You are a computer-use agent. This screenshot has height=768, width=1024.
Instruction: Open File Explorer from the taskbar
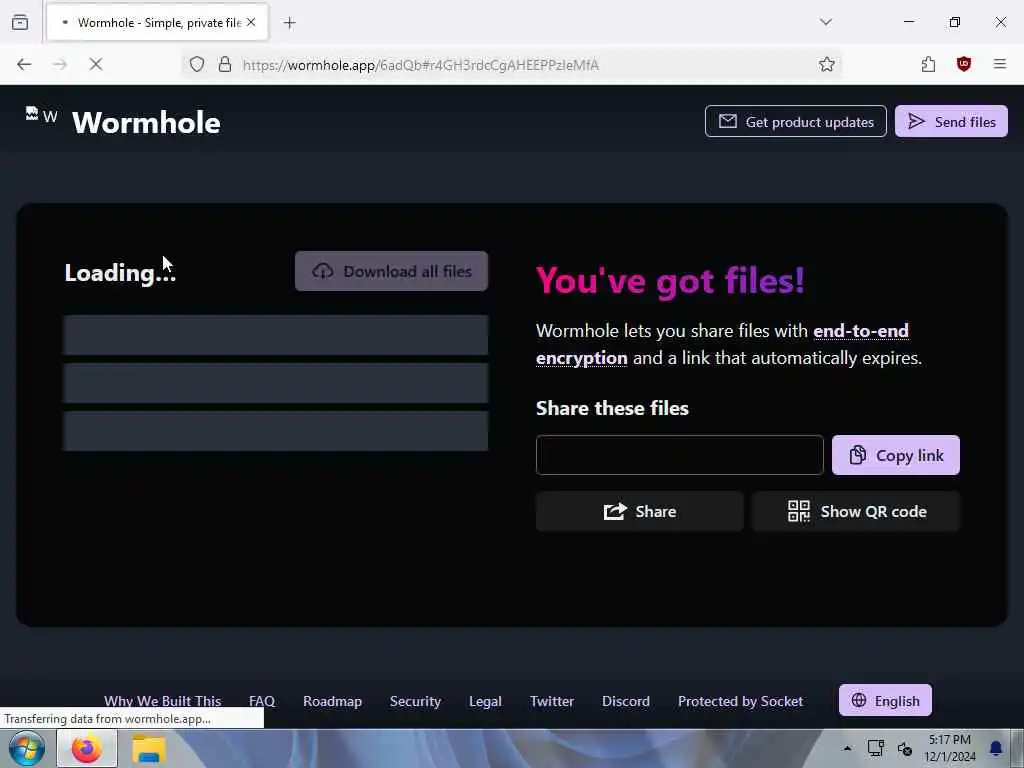(x=149, y=749)
